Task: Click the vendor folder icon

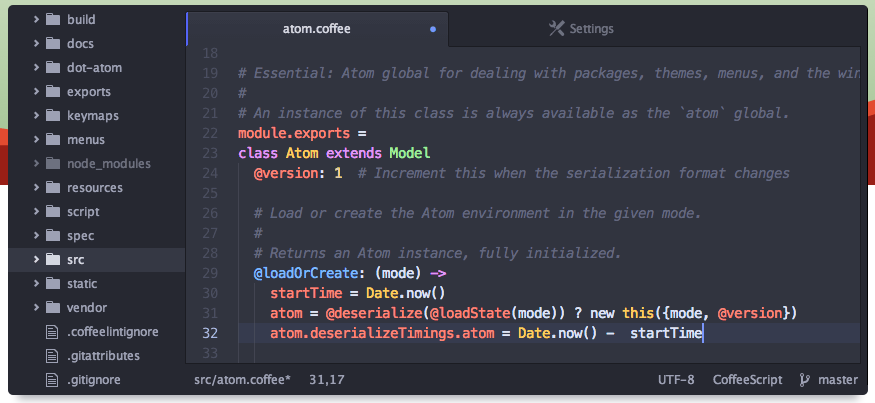Action: click(52, 308)
